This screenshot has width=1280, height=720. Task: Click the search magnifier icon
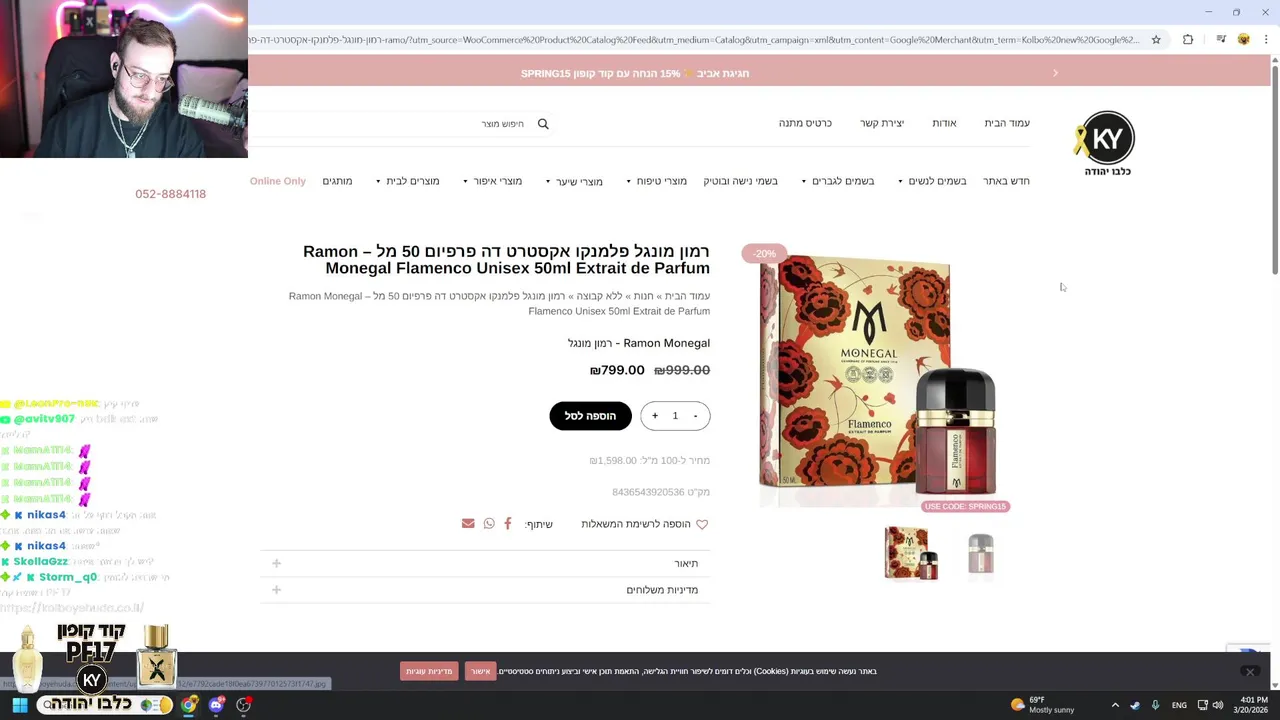pyautogui.click(x=543, y=124)
